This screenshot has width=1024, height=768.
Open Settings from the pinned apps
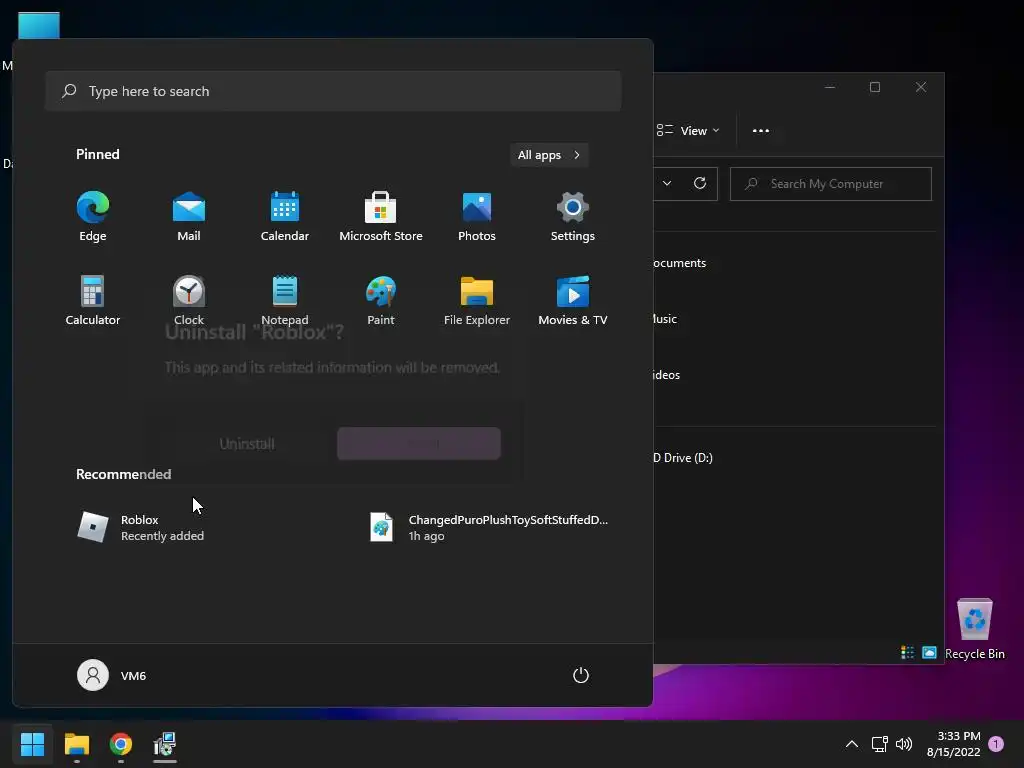[x=573, y=217]
